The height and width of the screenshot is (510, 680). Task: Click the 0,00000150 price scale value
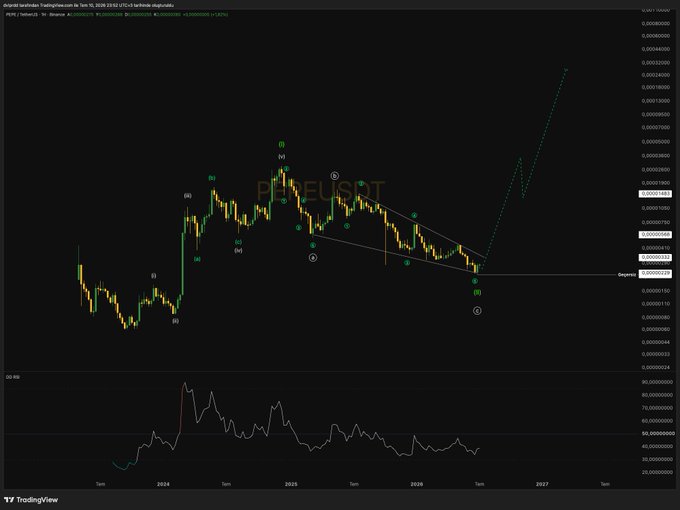click(x=655, y=291)
